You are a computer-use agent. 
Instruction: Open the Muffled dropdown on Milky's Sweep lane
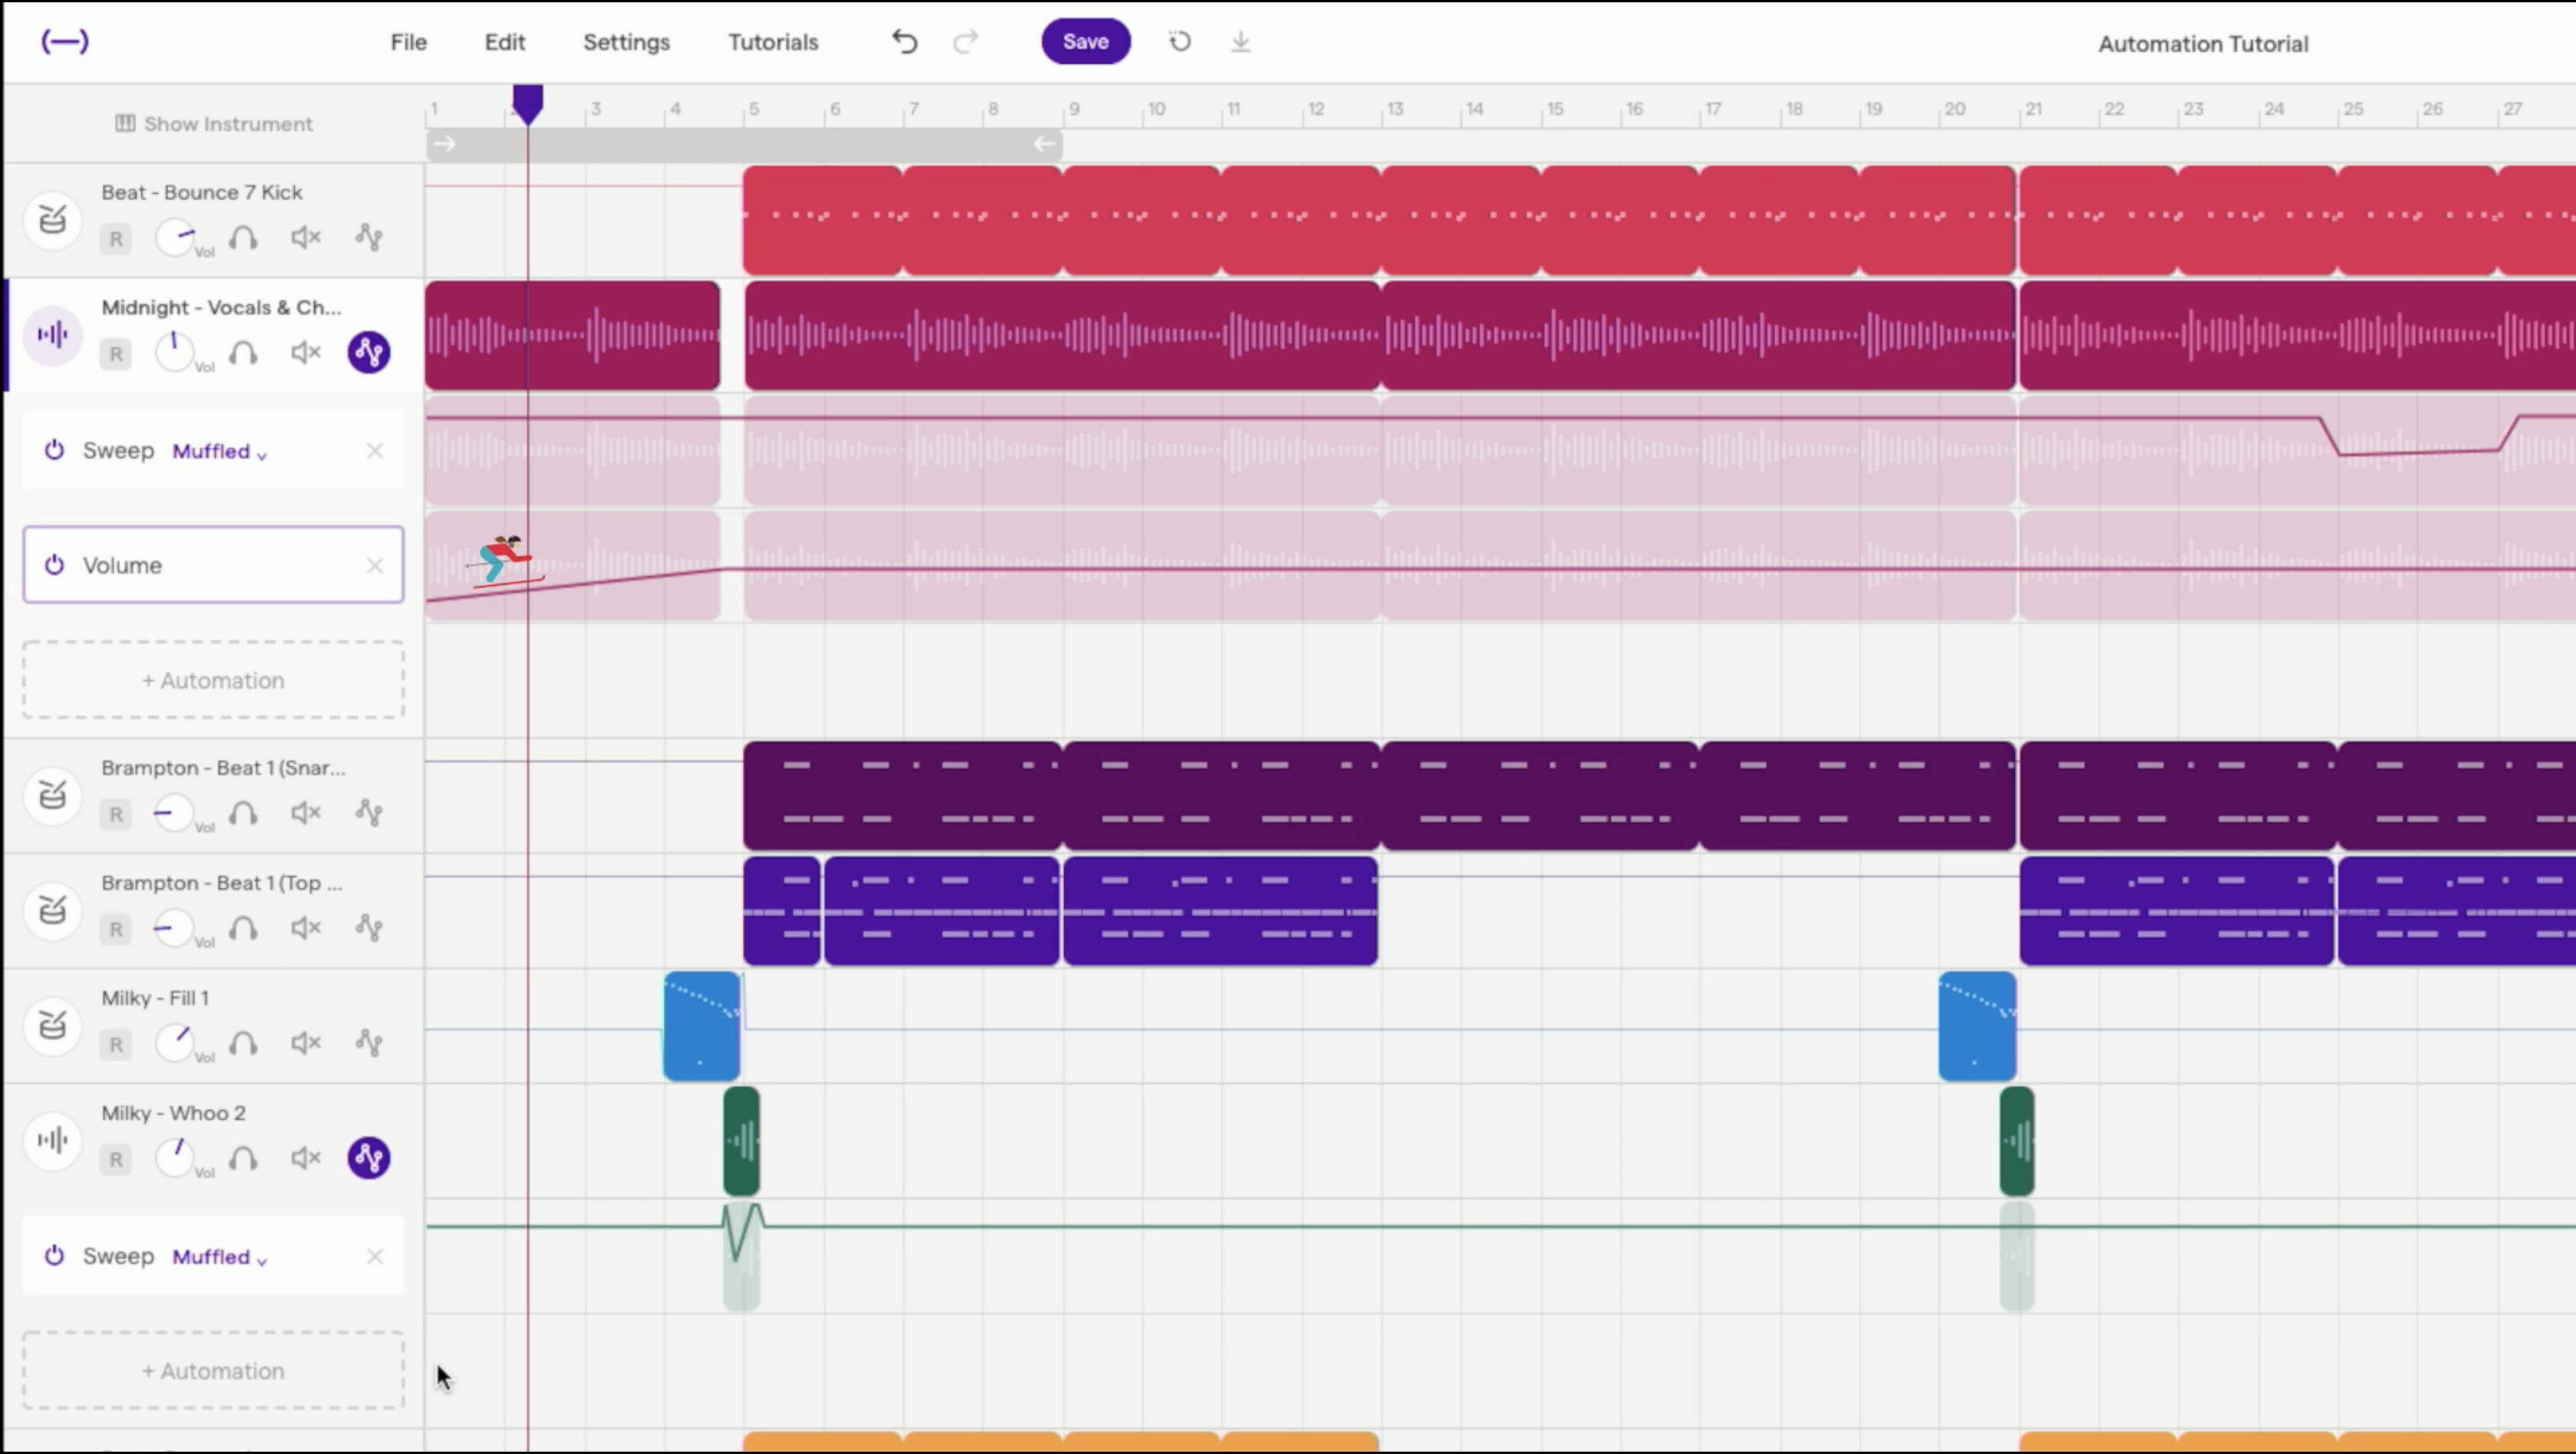[x=218, y=1257]
